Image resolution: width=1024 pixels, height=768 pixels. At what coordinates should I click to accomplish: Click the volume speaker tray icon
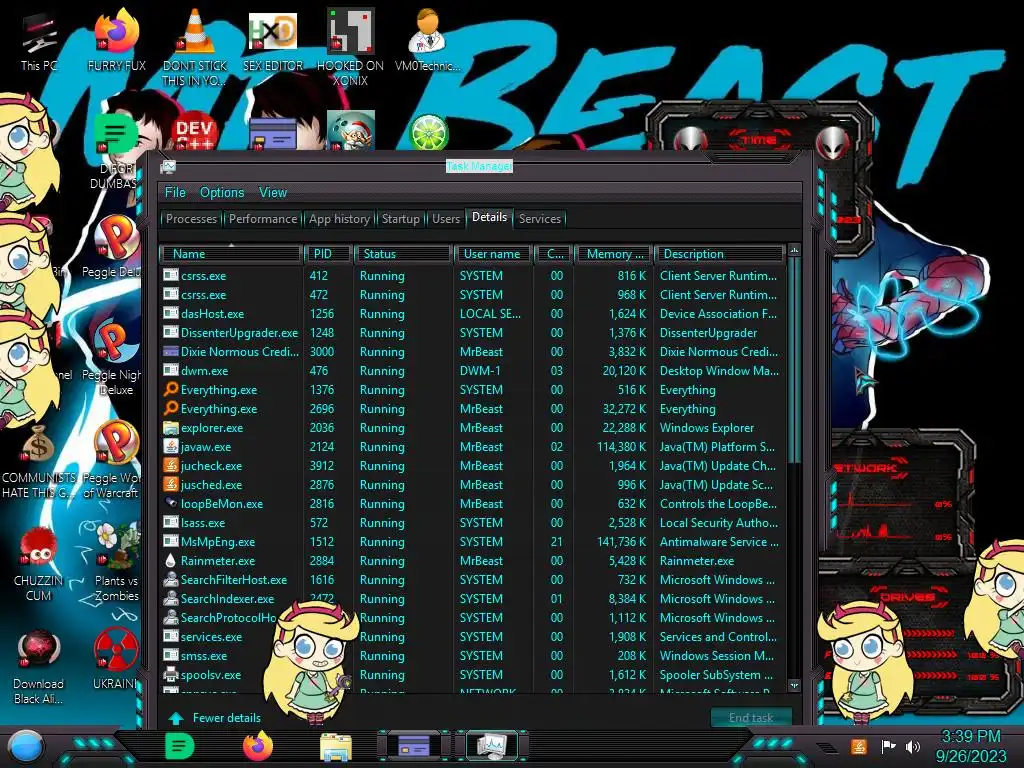[913, 746]
